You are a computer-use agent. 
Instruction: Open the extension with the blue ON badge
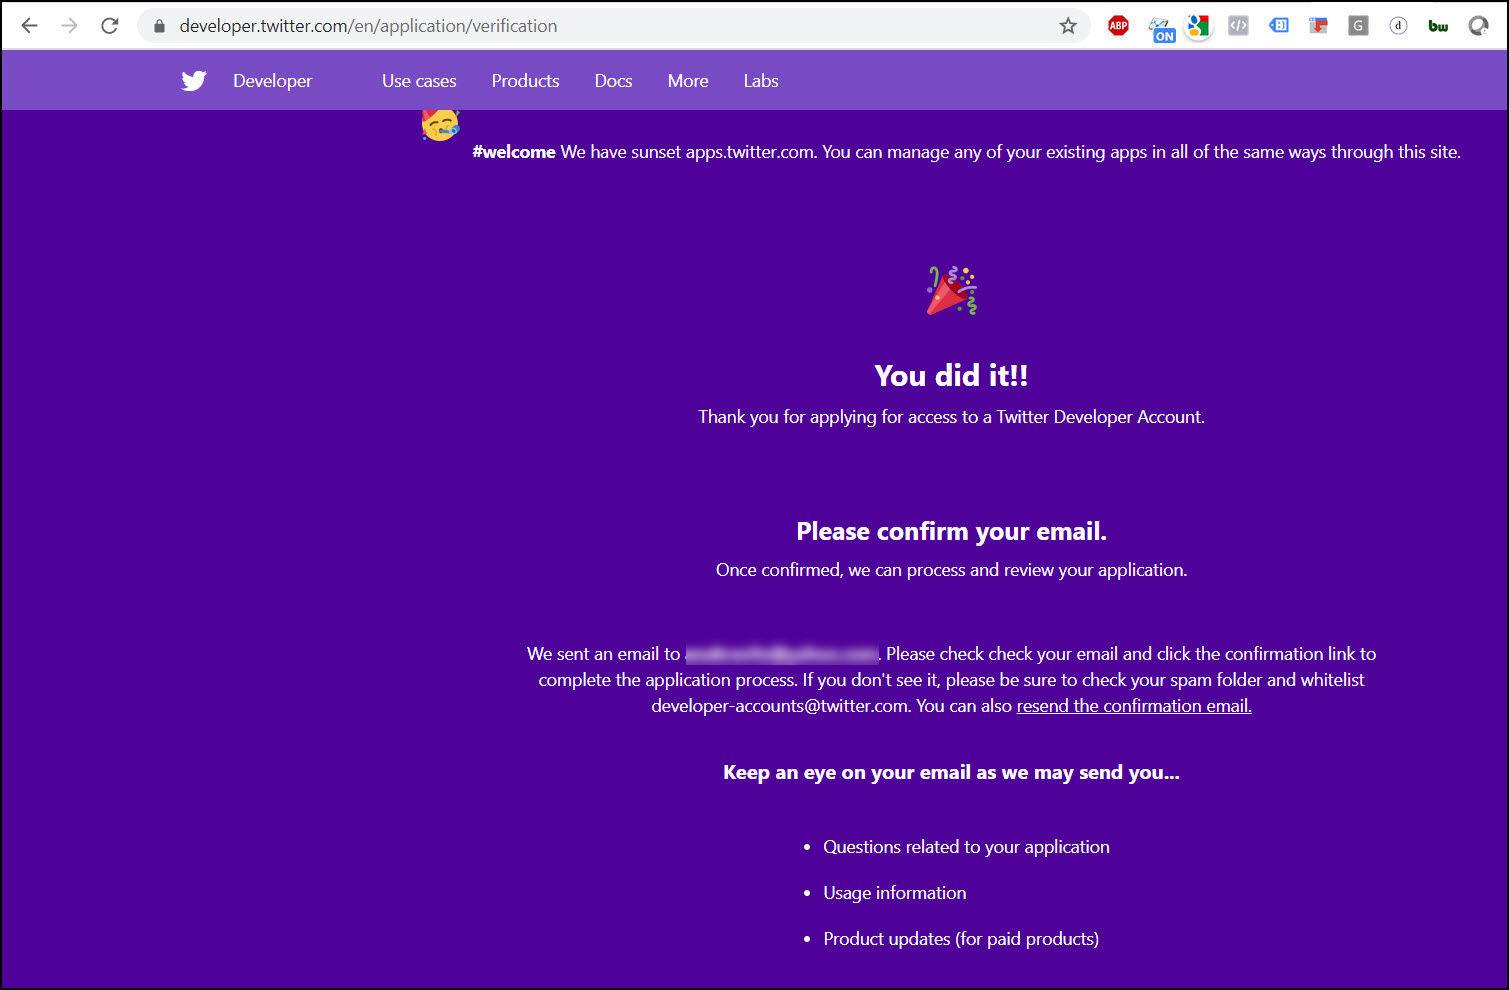(x=1161, y=29)
